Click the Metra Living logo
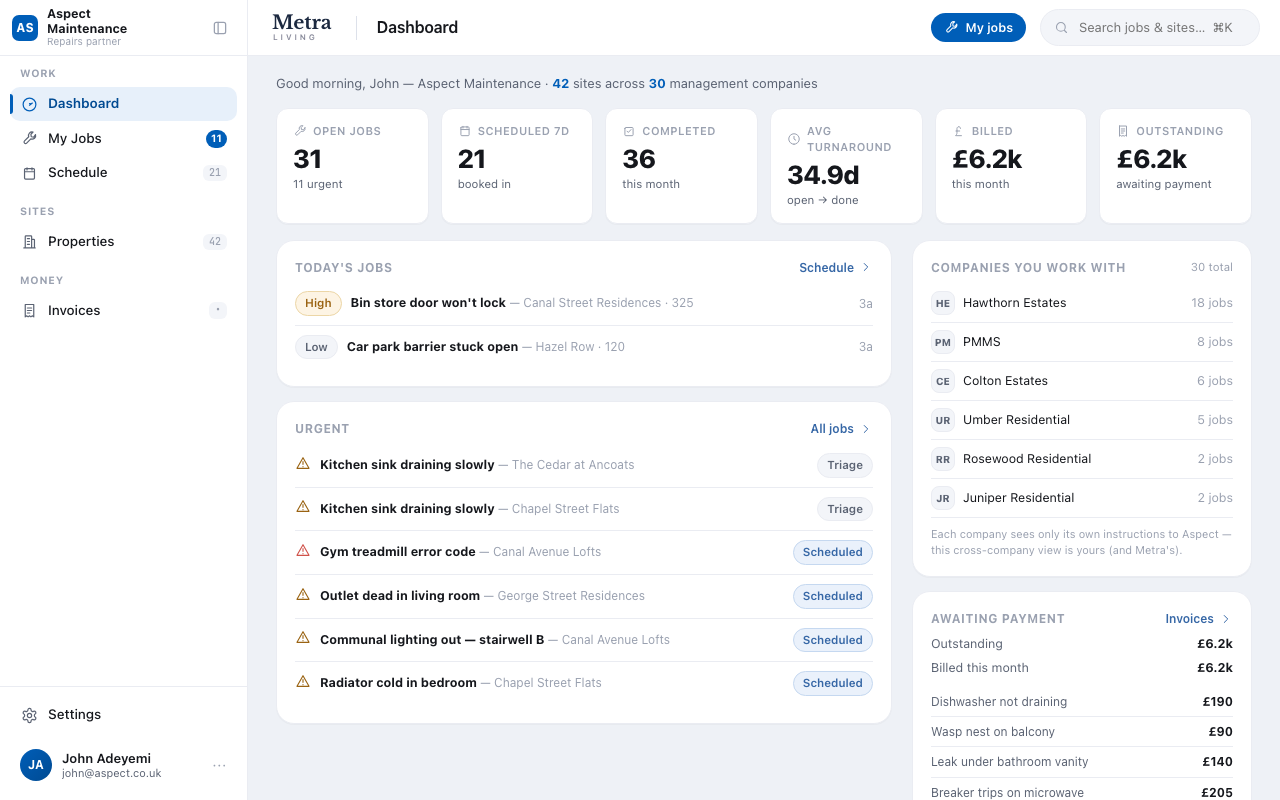Image resolution: width=1280 pixels, height=800 pixels. click(x=301, y=27)
